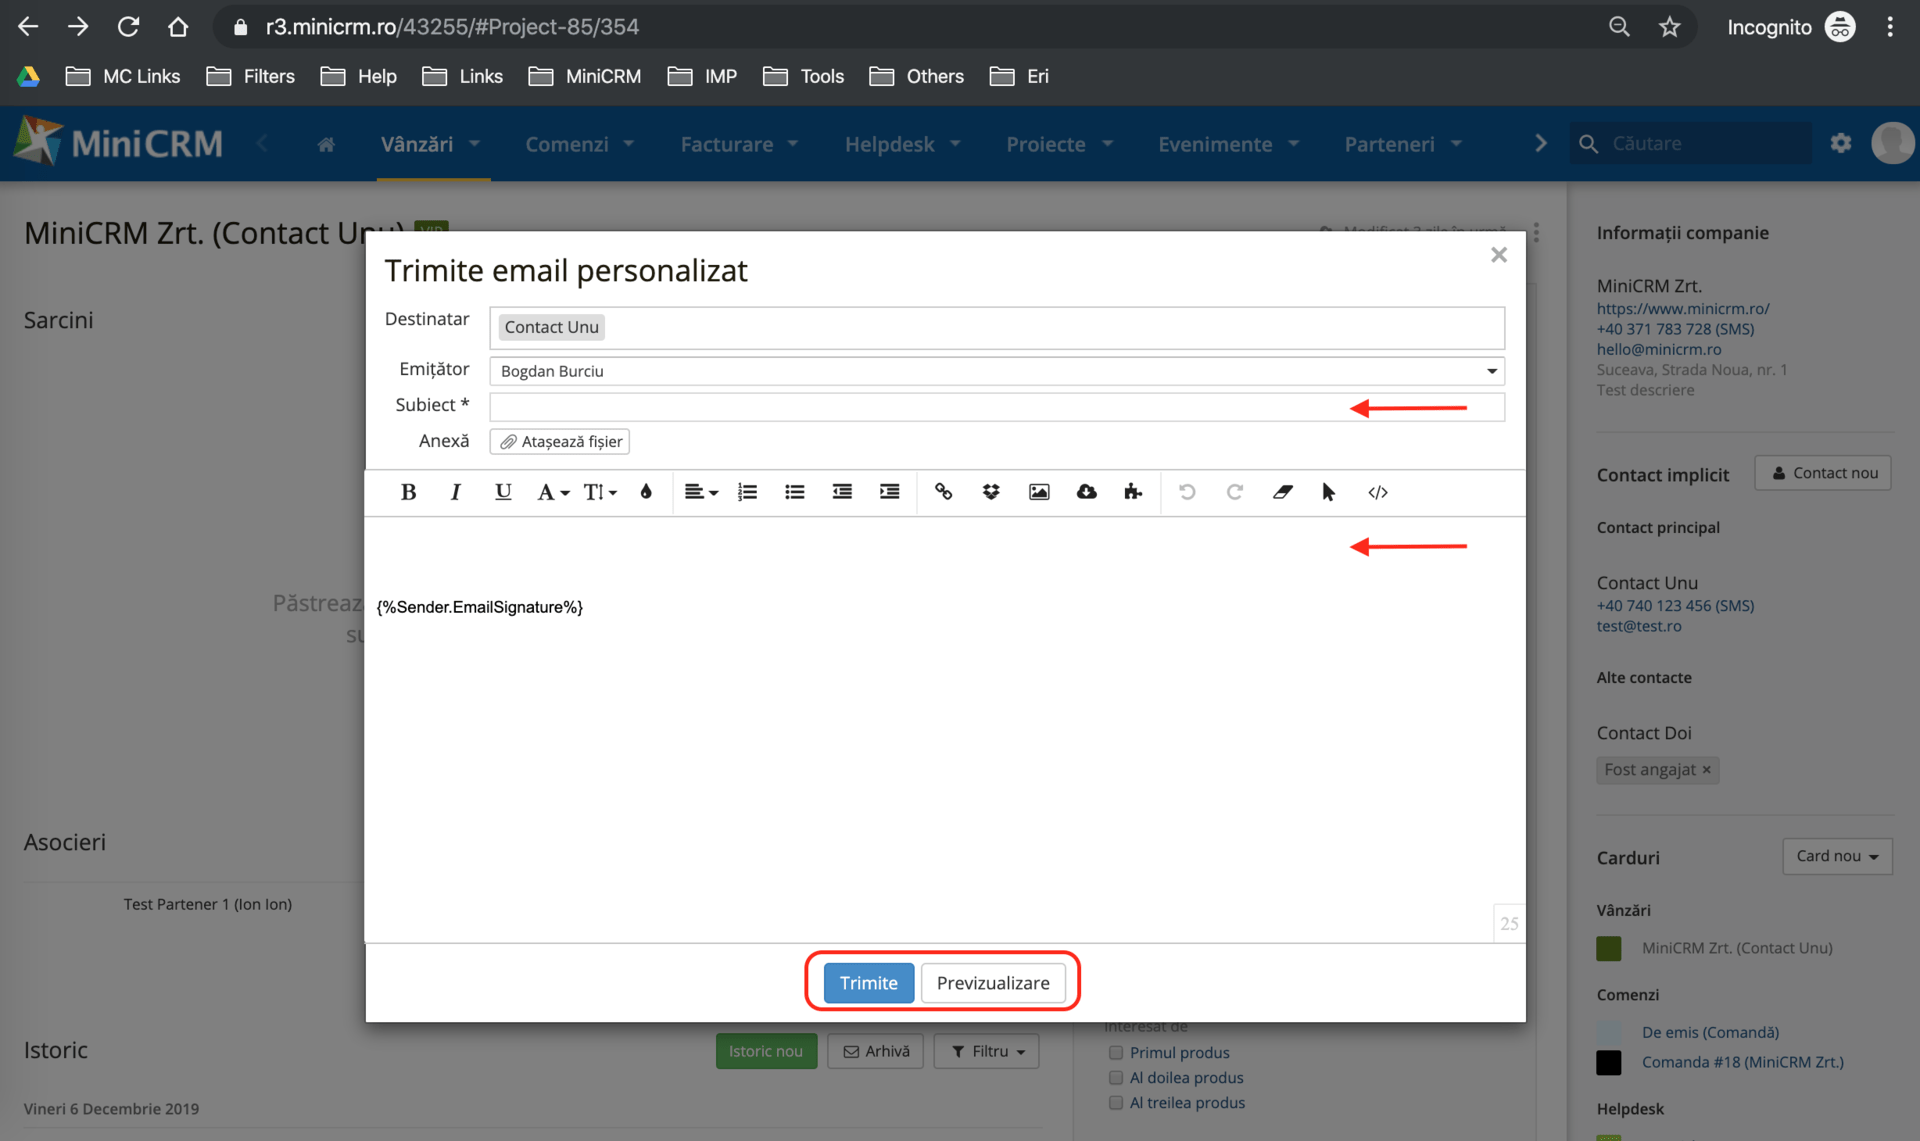Insert file from Dropbox icon
The width and height of the screenshot is (1920, 1141).
pos(991,492)
